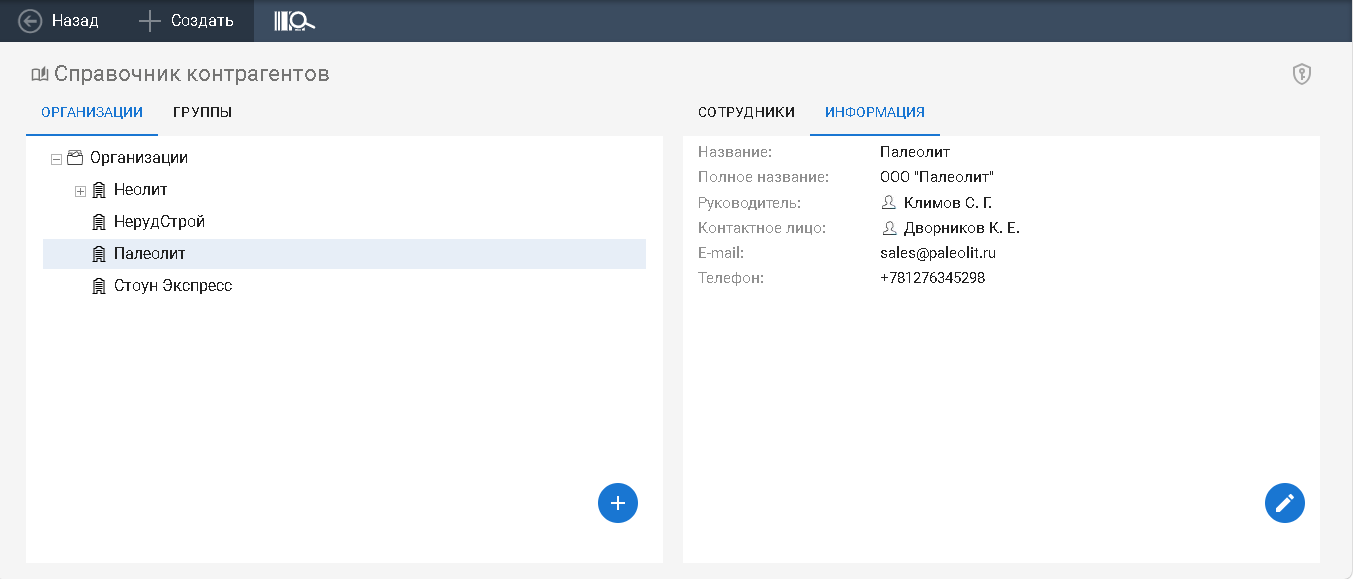Open the Сотрудники tab

pyautogui.click(x=746, y=112)
